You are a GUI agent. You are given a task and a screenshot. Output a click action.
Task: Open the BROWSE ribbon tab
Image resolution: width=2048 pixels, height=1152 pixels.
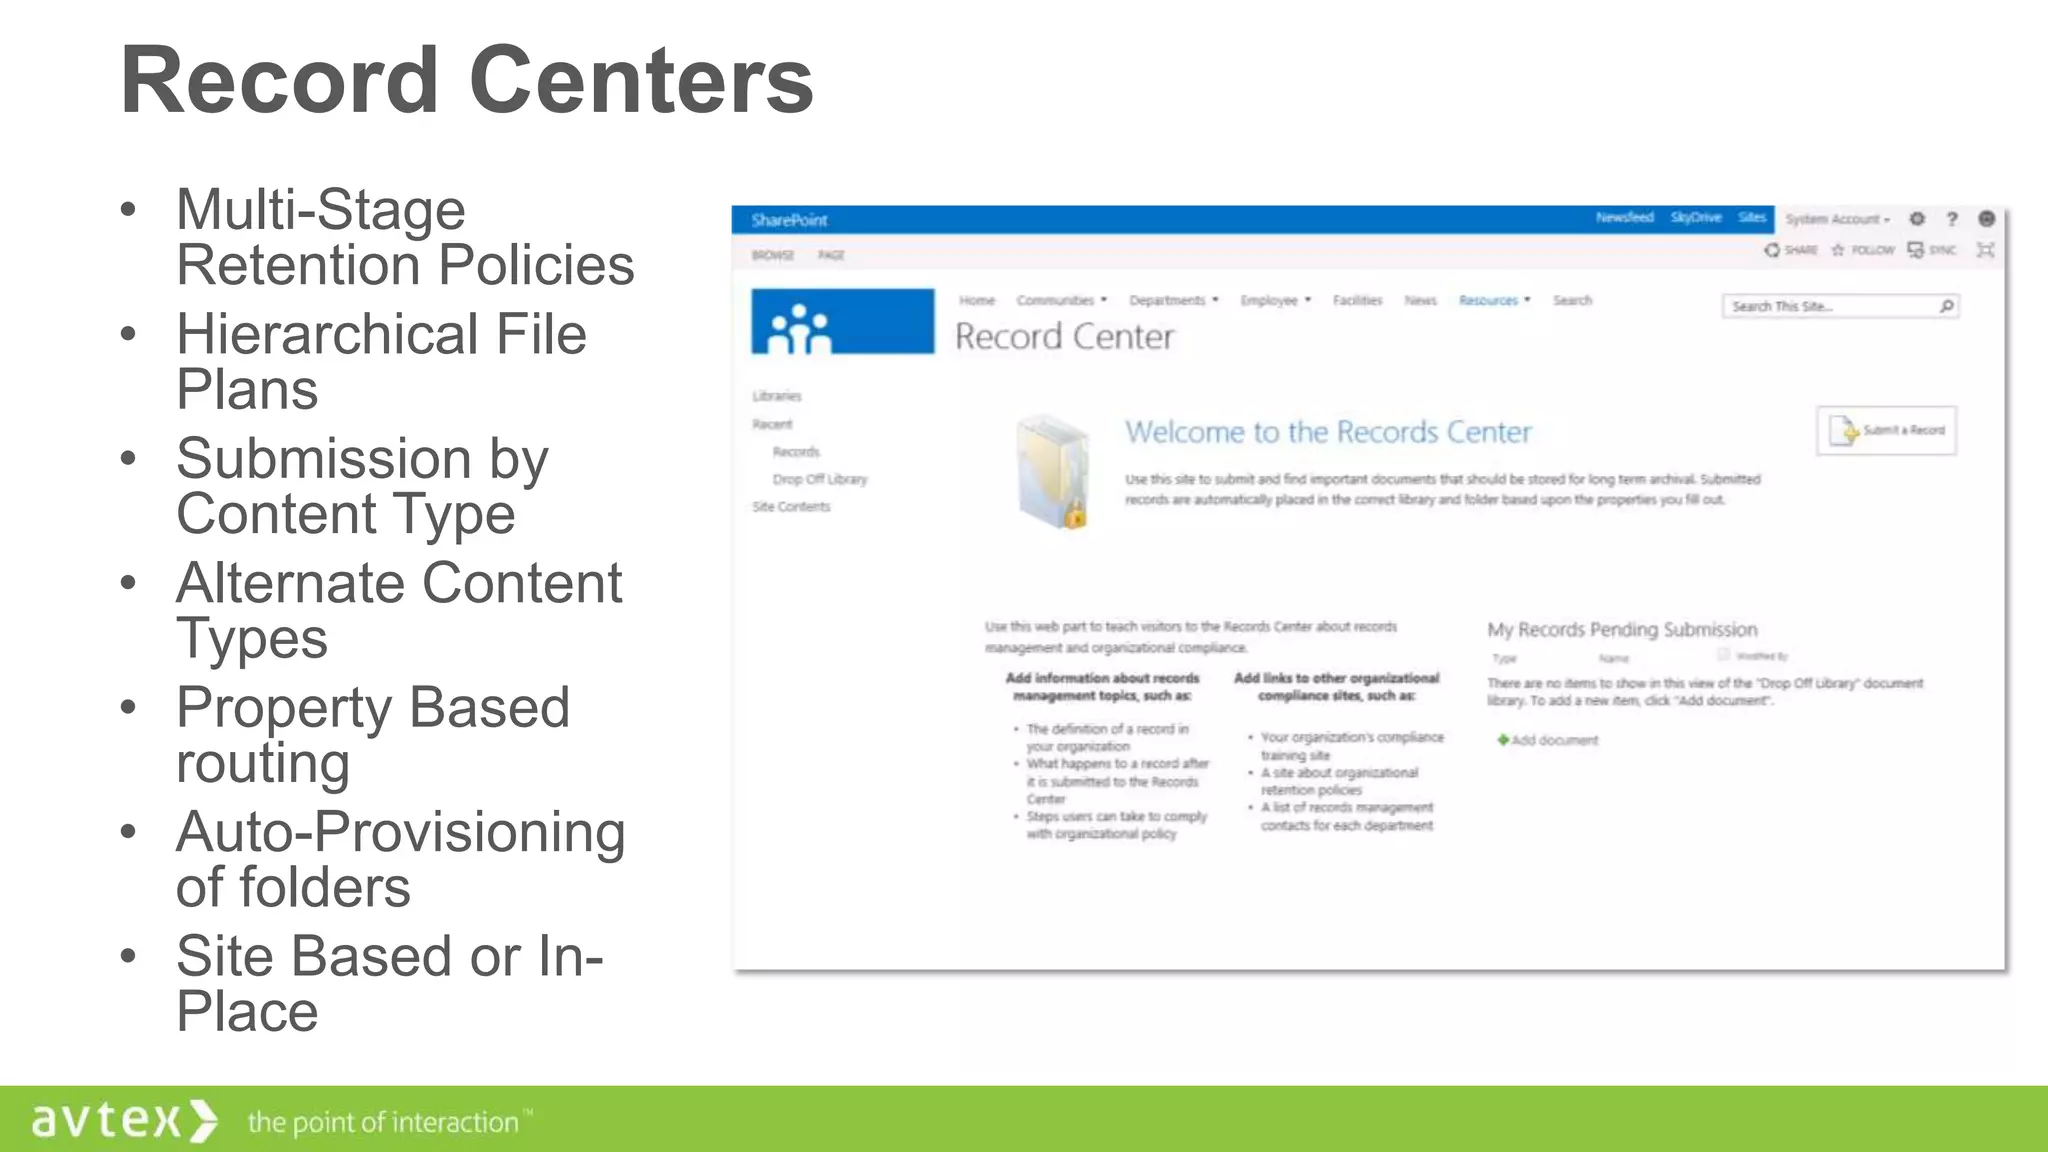tap(773, 255)
